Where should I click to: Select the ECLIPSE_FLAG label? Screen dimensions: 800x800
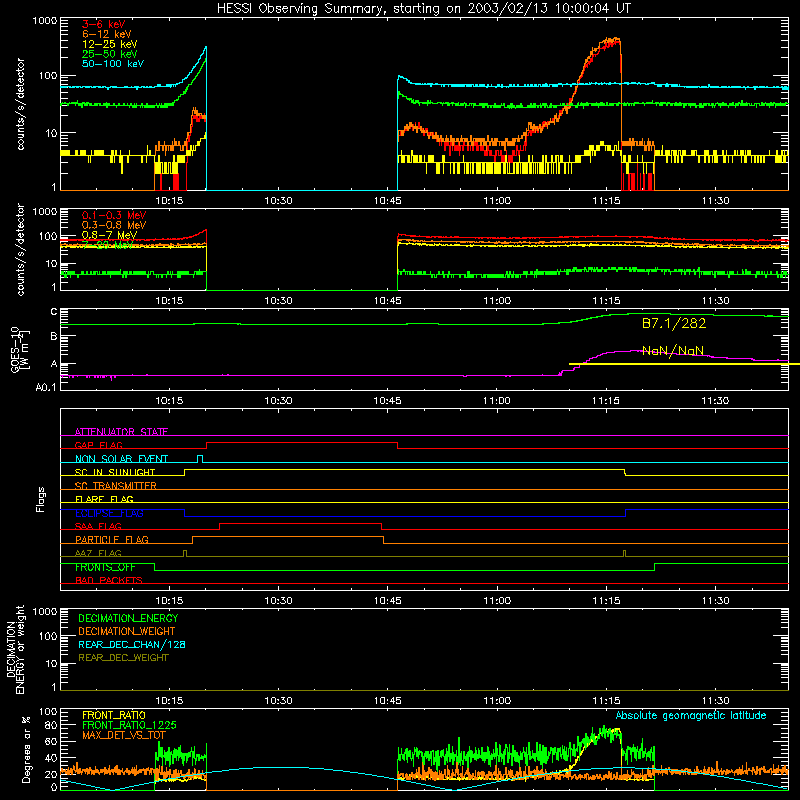(x=109, y=513)
